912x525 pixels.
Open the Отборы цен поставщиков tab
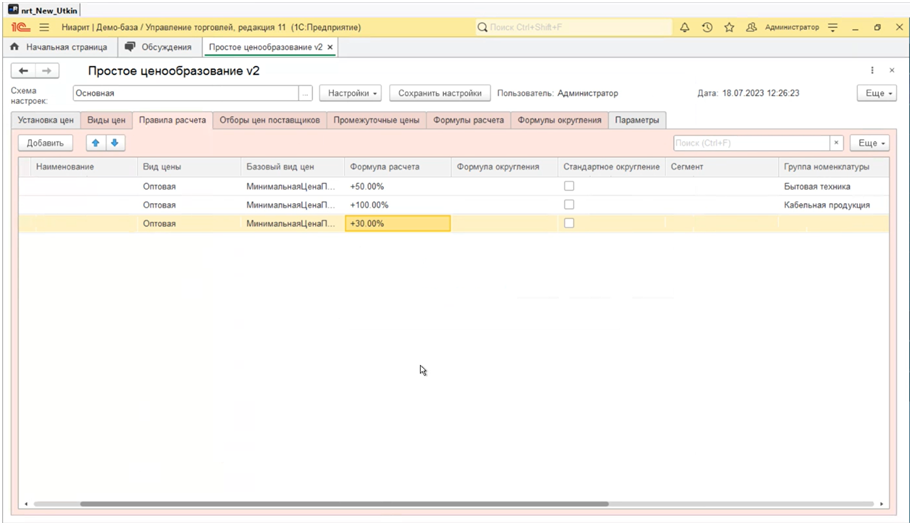click(269, 120)
